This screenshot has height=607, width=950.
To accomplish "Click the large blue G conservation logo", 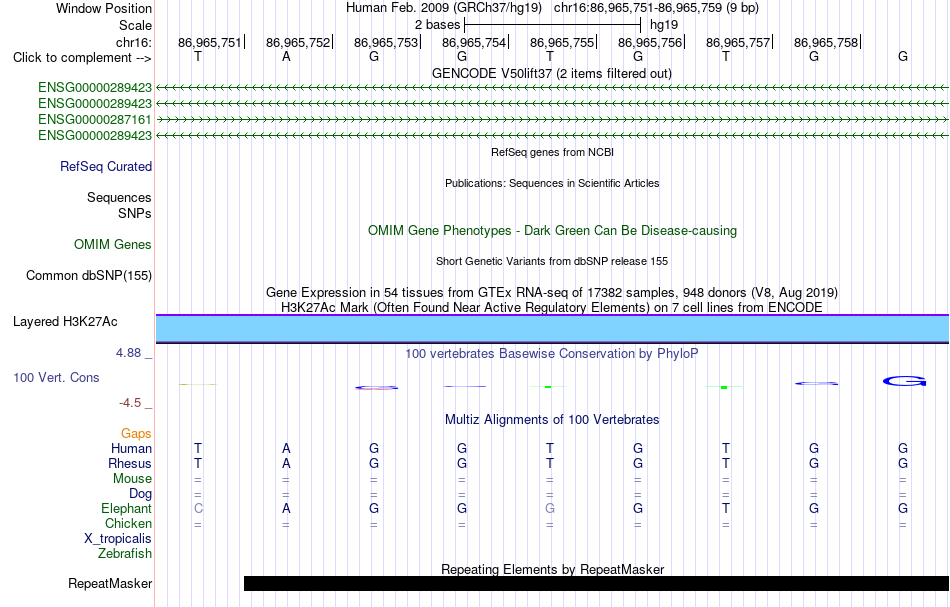I will [905, 381].
